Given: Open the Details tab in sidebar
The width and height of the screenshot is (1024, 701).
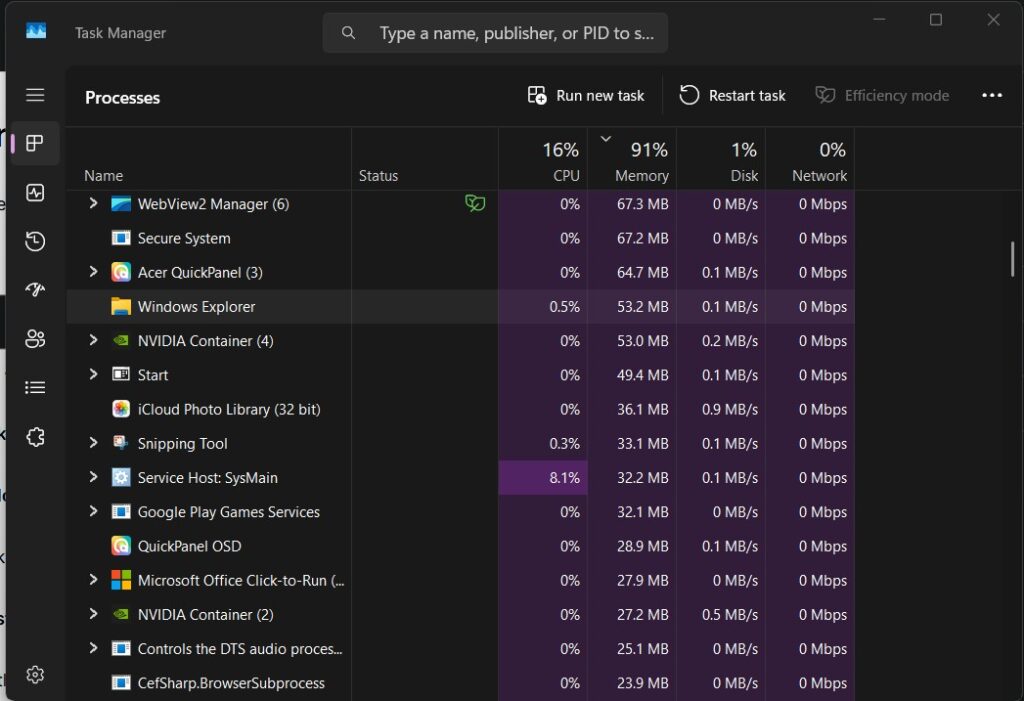Looking at the screenshot, I should click(x=35, y=387).
